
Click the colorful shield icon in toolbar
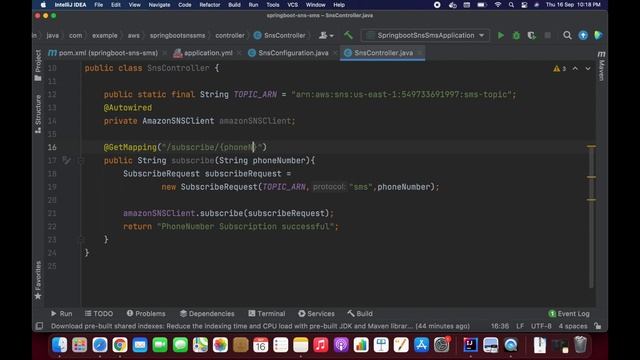[x=598, y=36]
